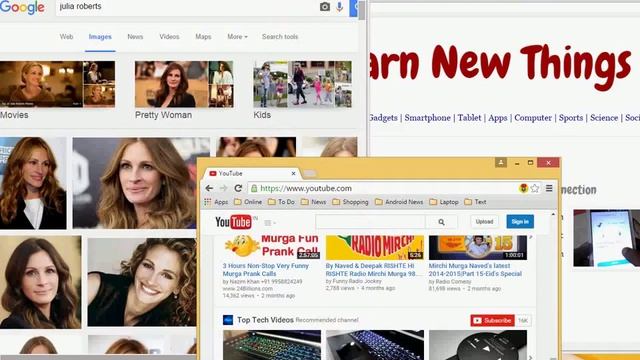The width and height of the screenshot is (640, 360).
Task: Expand the Google More dropdown
Action: (237, 37)
